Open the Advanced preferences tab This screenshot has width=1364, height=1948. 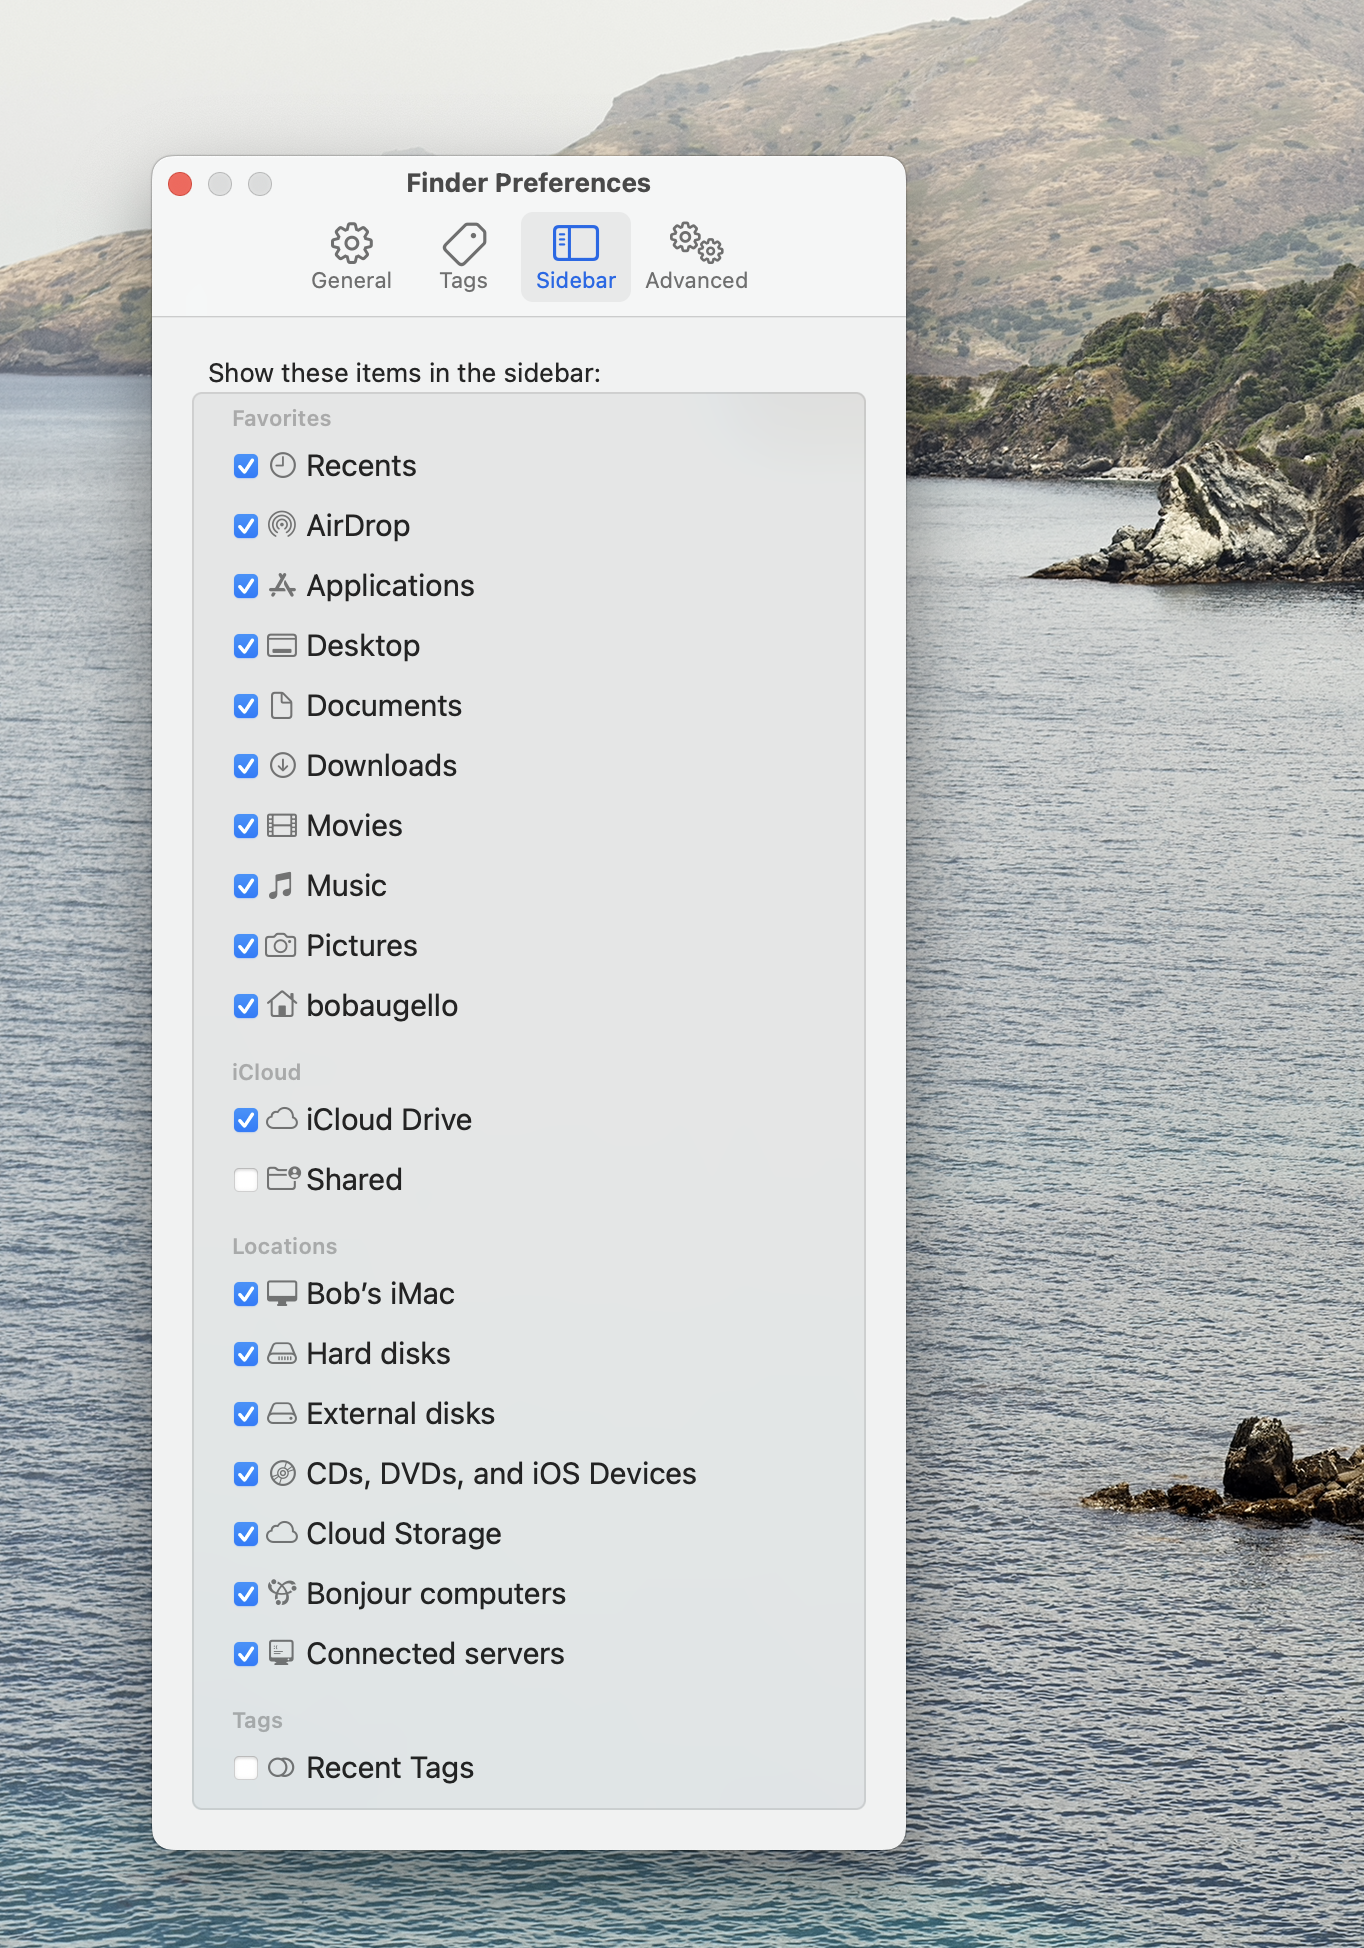coord(697,257)
